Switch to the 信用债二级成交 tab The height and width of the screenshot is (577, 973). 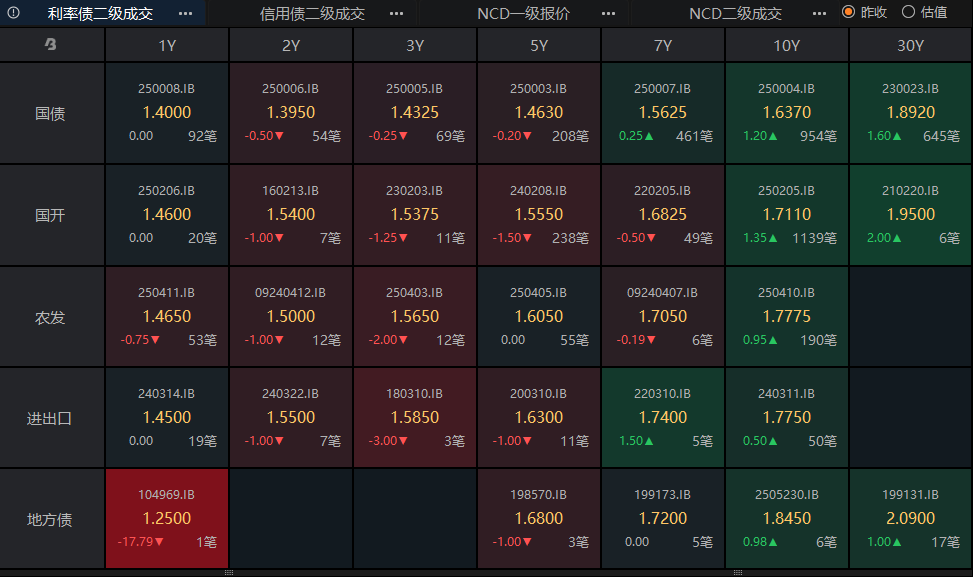pos(312,13)
